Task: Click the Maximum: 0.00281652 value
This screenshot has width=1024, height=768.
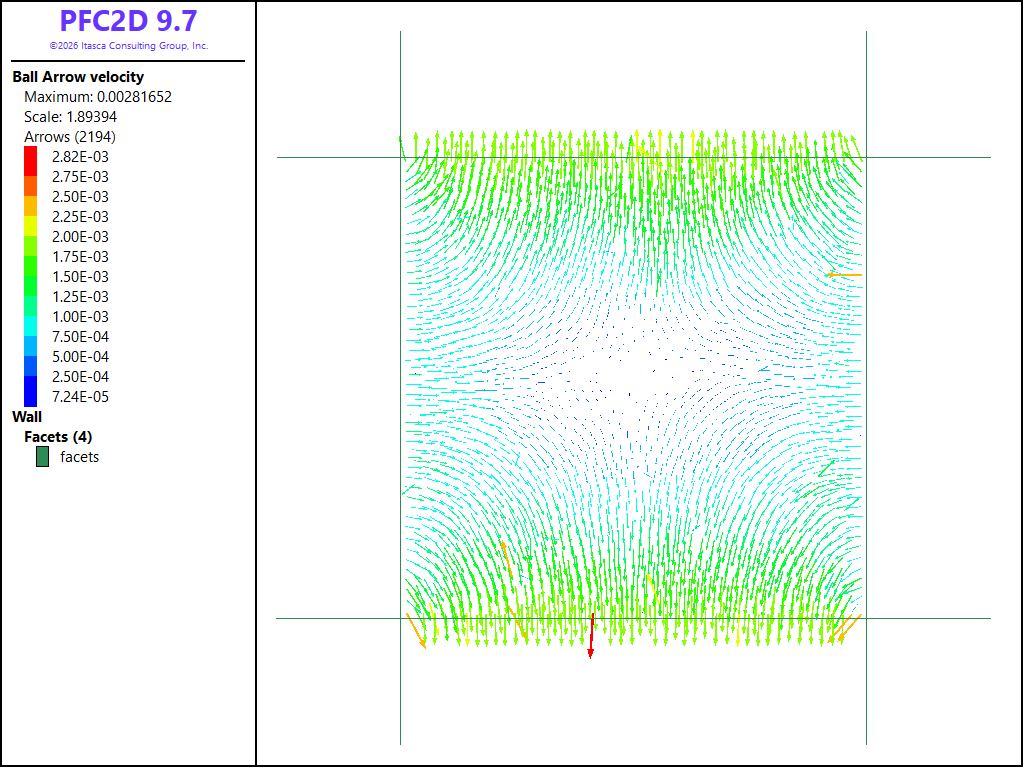Action: click(x=98, y=97)
